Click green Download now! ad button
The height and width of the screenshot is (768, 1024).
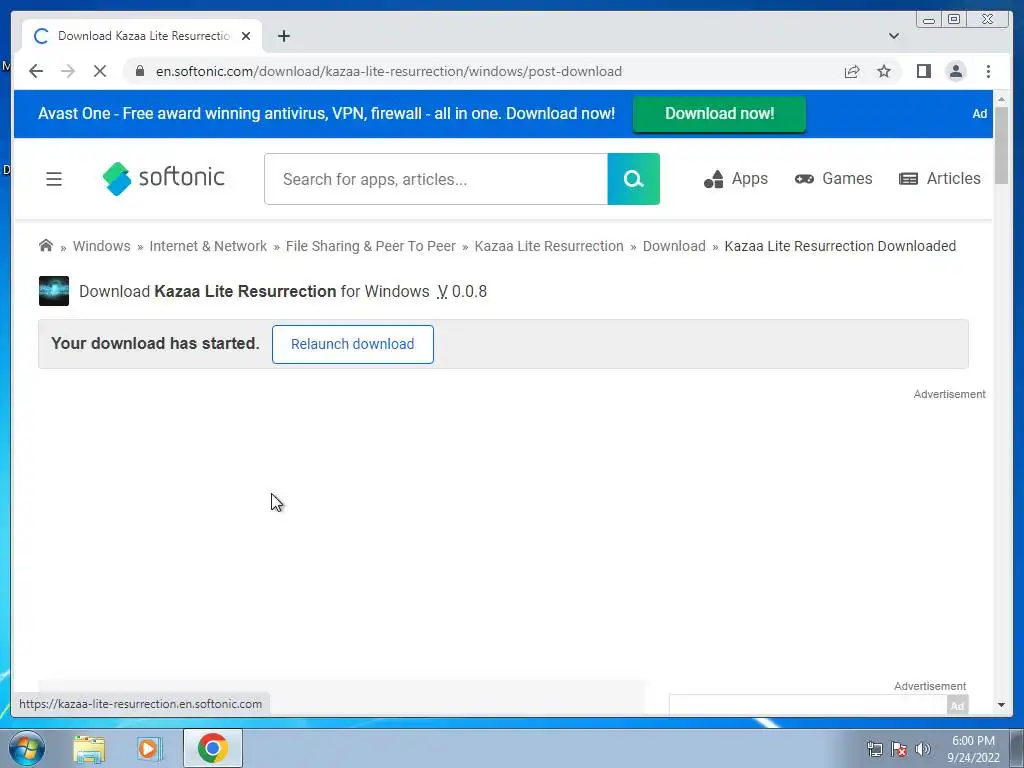tap(719, 114)
